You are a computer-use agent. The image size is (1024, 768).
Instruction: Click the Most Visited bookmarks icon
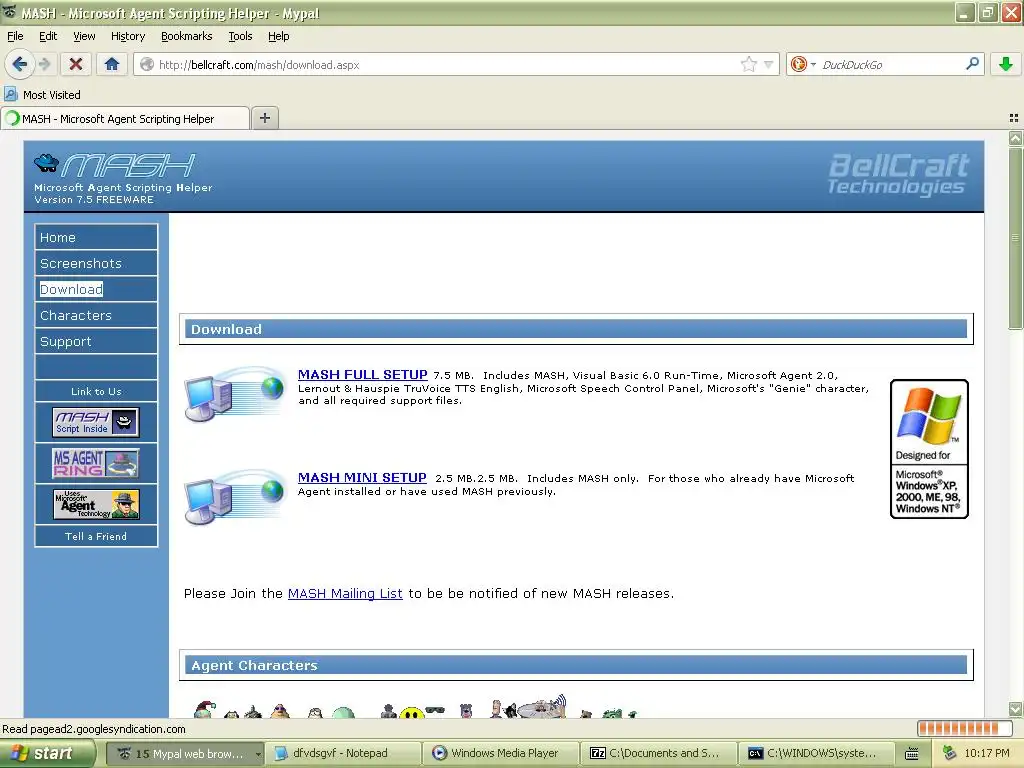(10, 95)
